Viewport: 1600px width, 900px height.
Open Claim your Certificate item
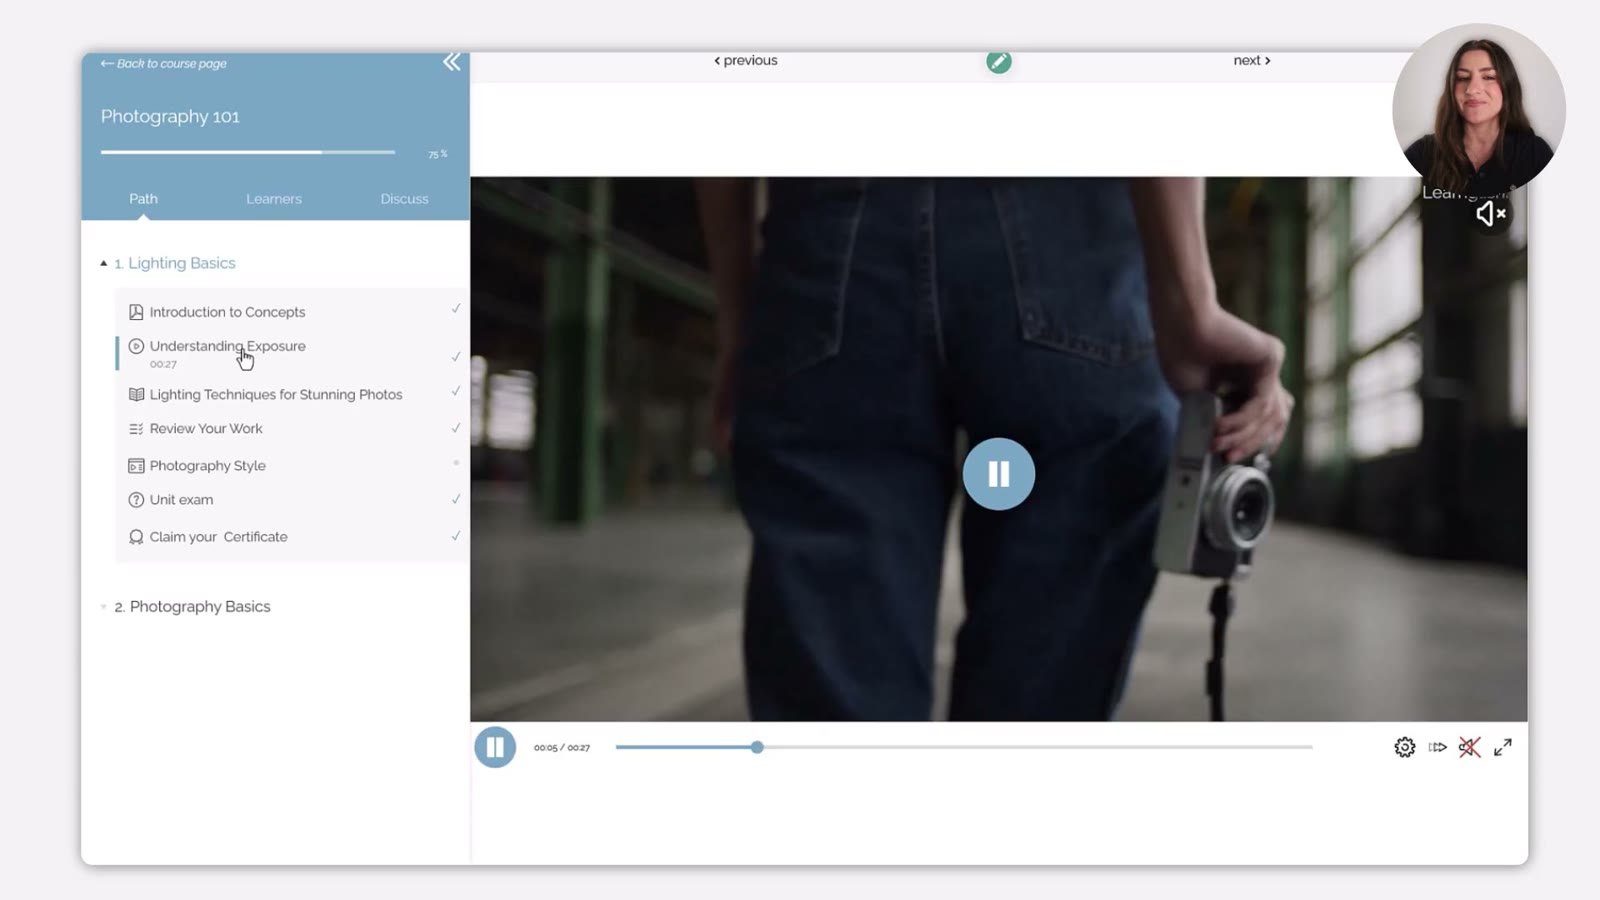[x=218, y=537]
